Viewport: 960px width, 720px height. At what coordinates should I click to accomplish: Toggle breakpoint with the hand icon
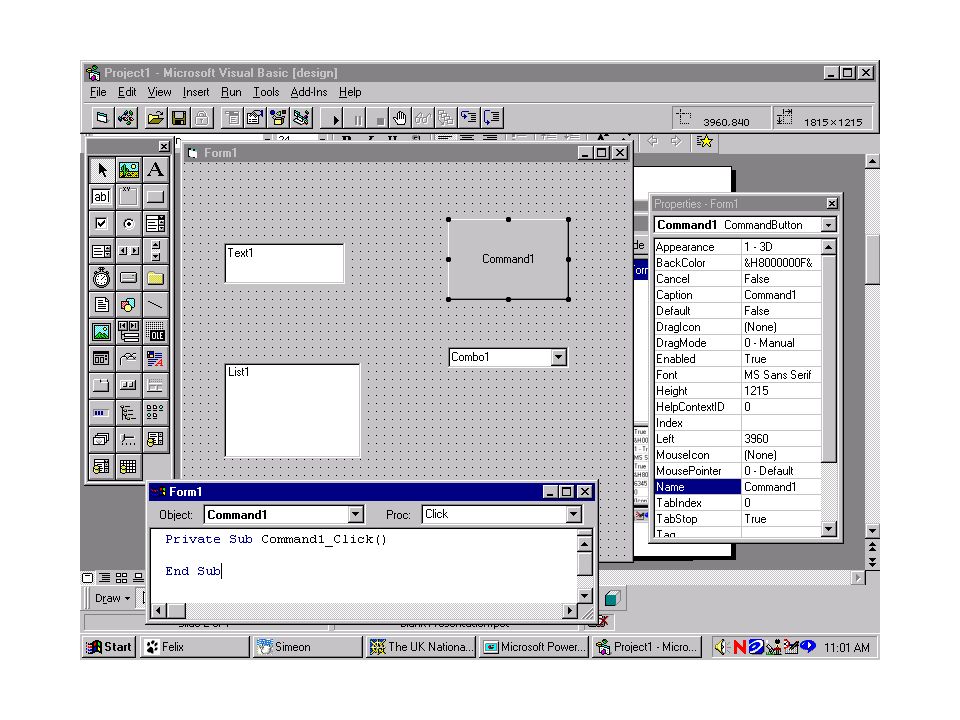point(400,118)
